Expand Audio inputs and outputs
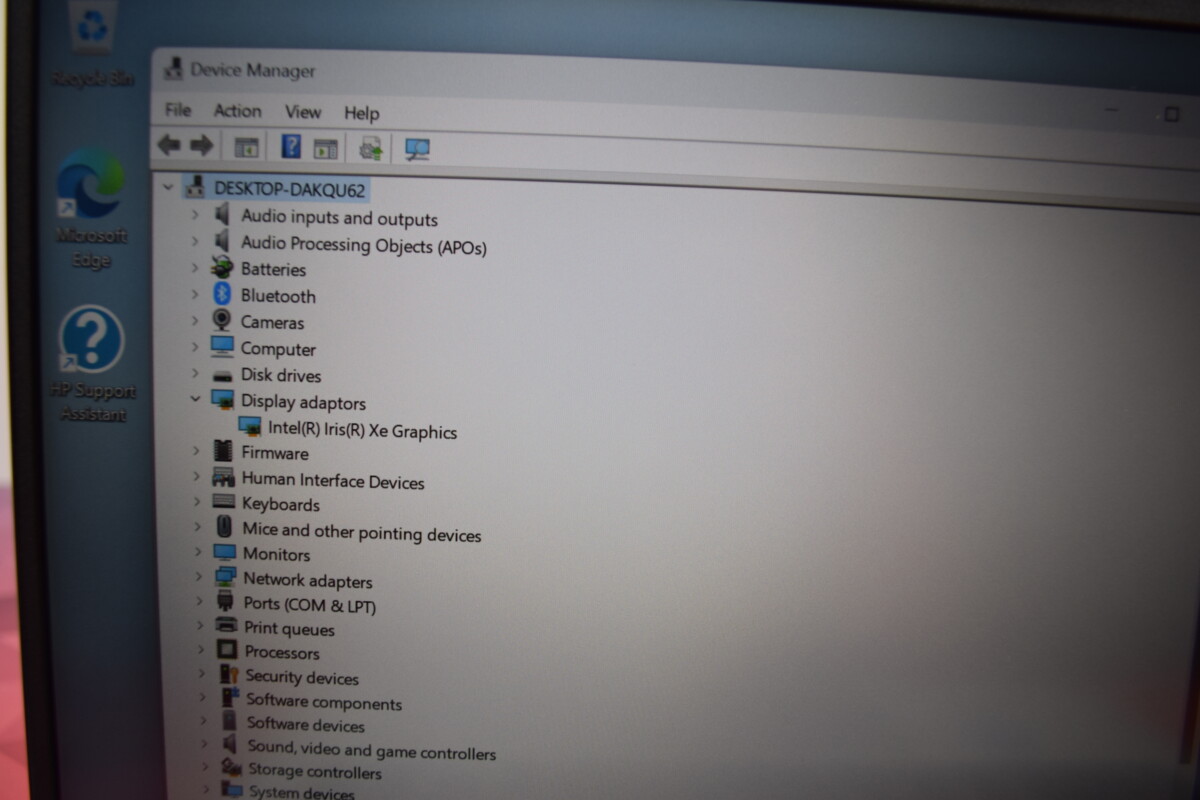 (x=195, y=214)
